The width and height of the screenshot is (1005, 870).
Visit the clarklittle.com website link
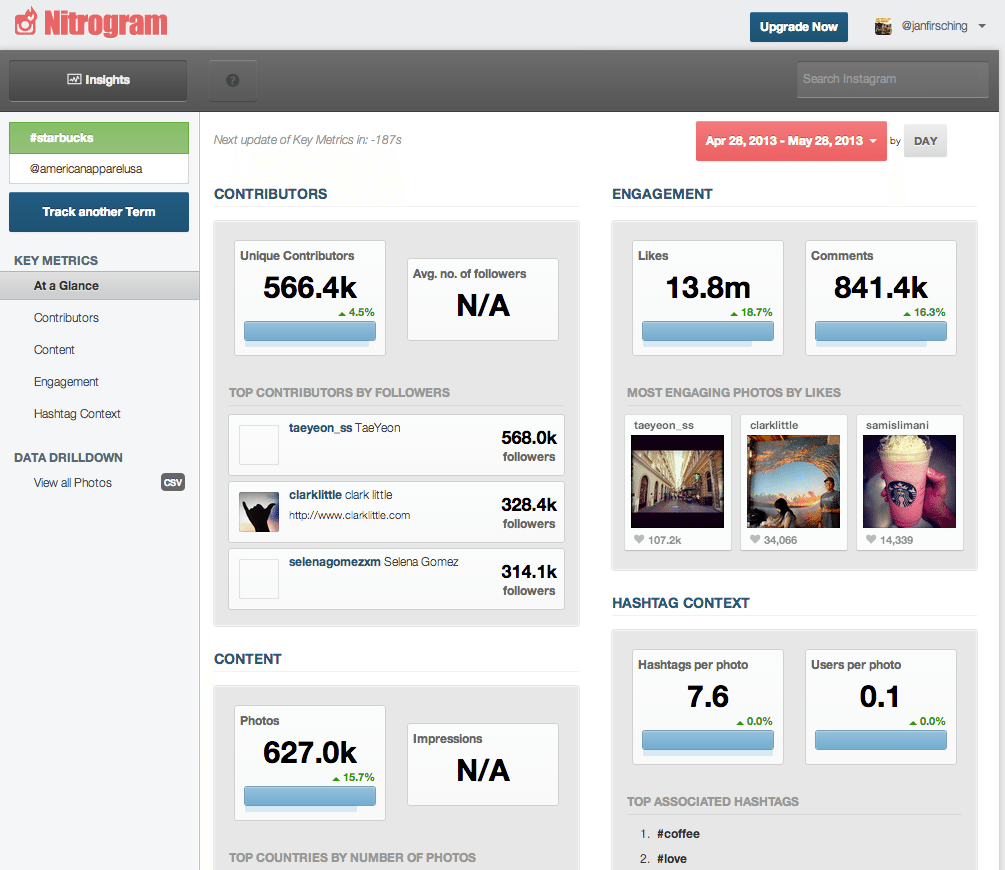click(349, 515)
